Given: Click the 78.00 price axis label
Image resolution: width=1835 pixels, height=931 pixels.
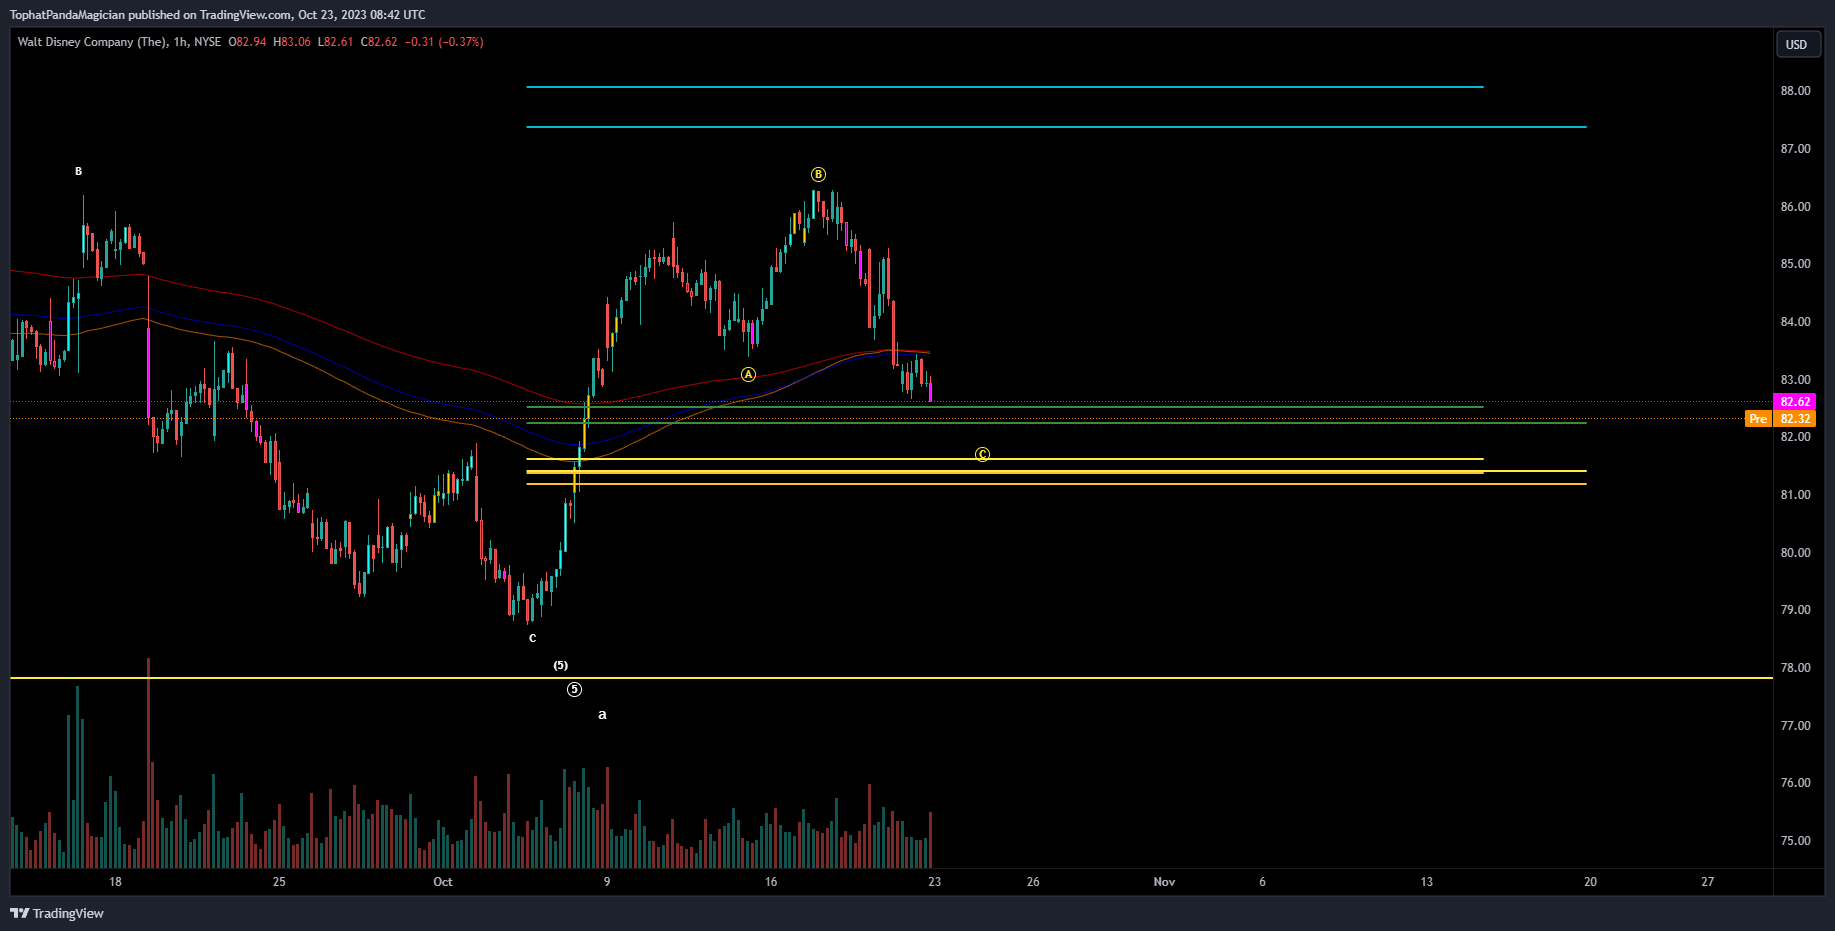Looking at the screenshot, I should [1795, 668].
